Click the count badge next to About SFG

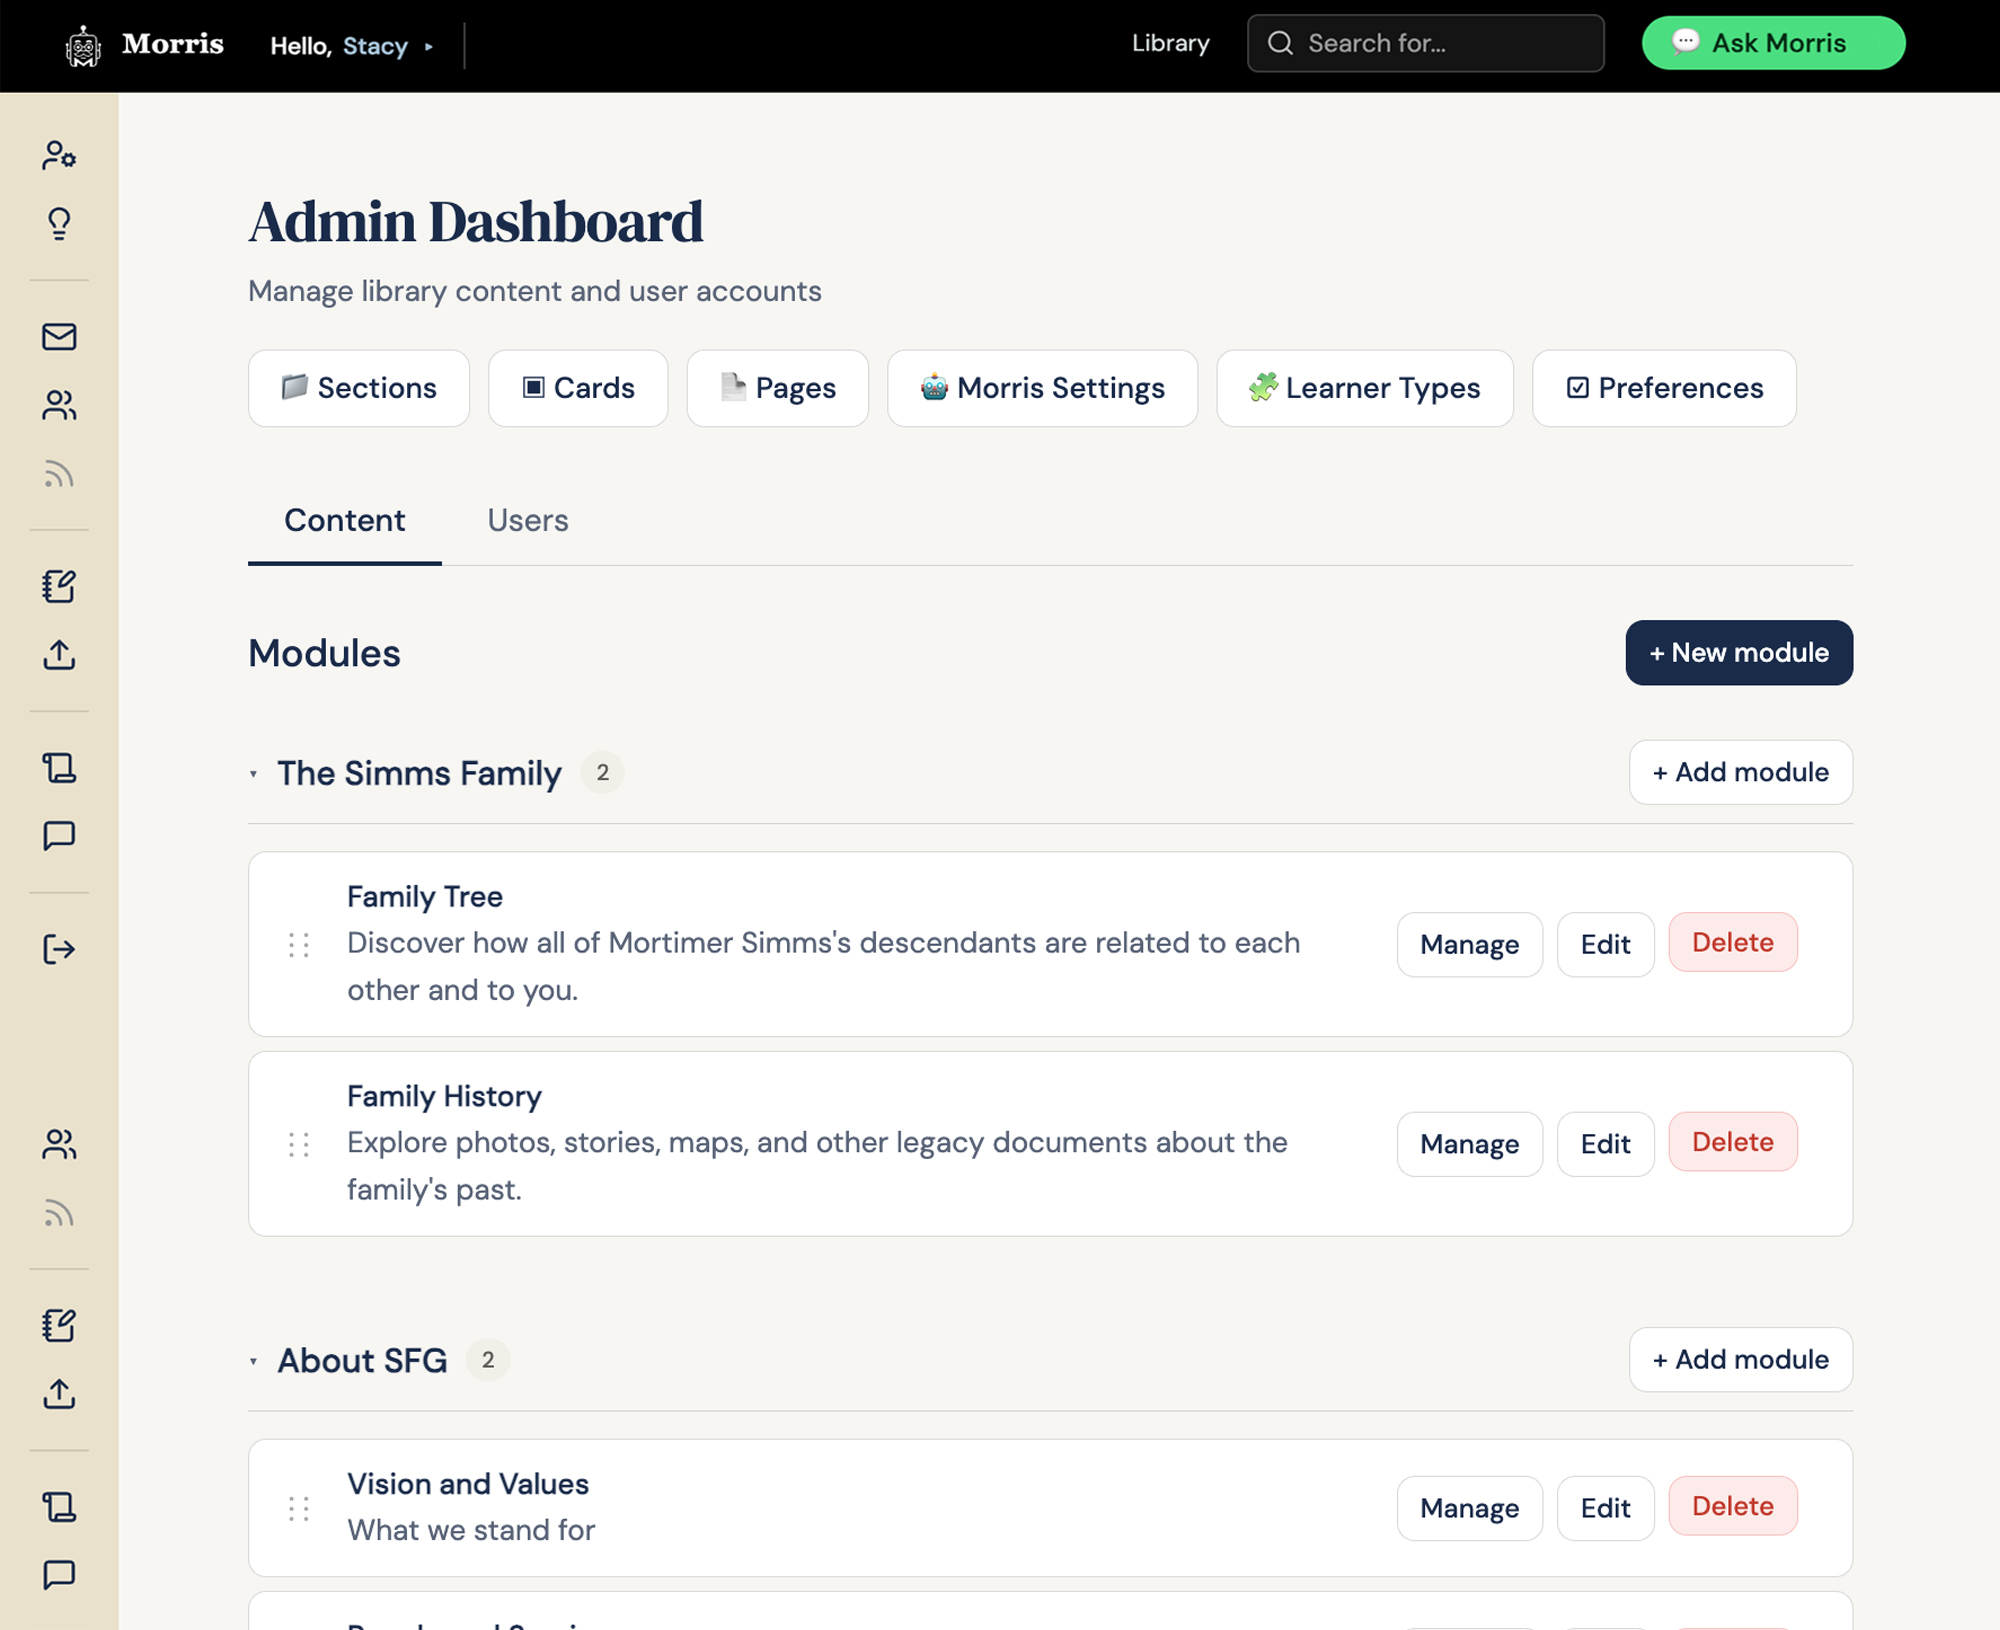[x=488, y=1360]
